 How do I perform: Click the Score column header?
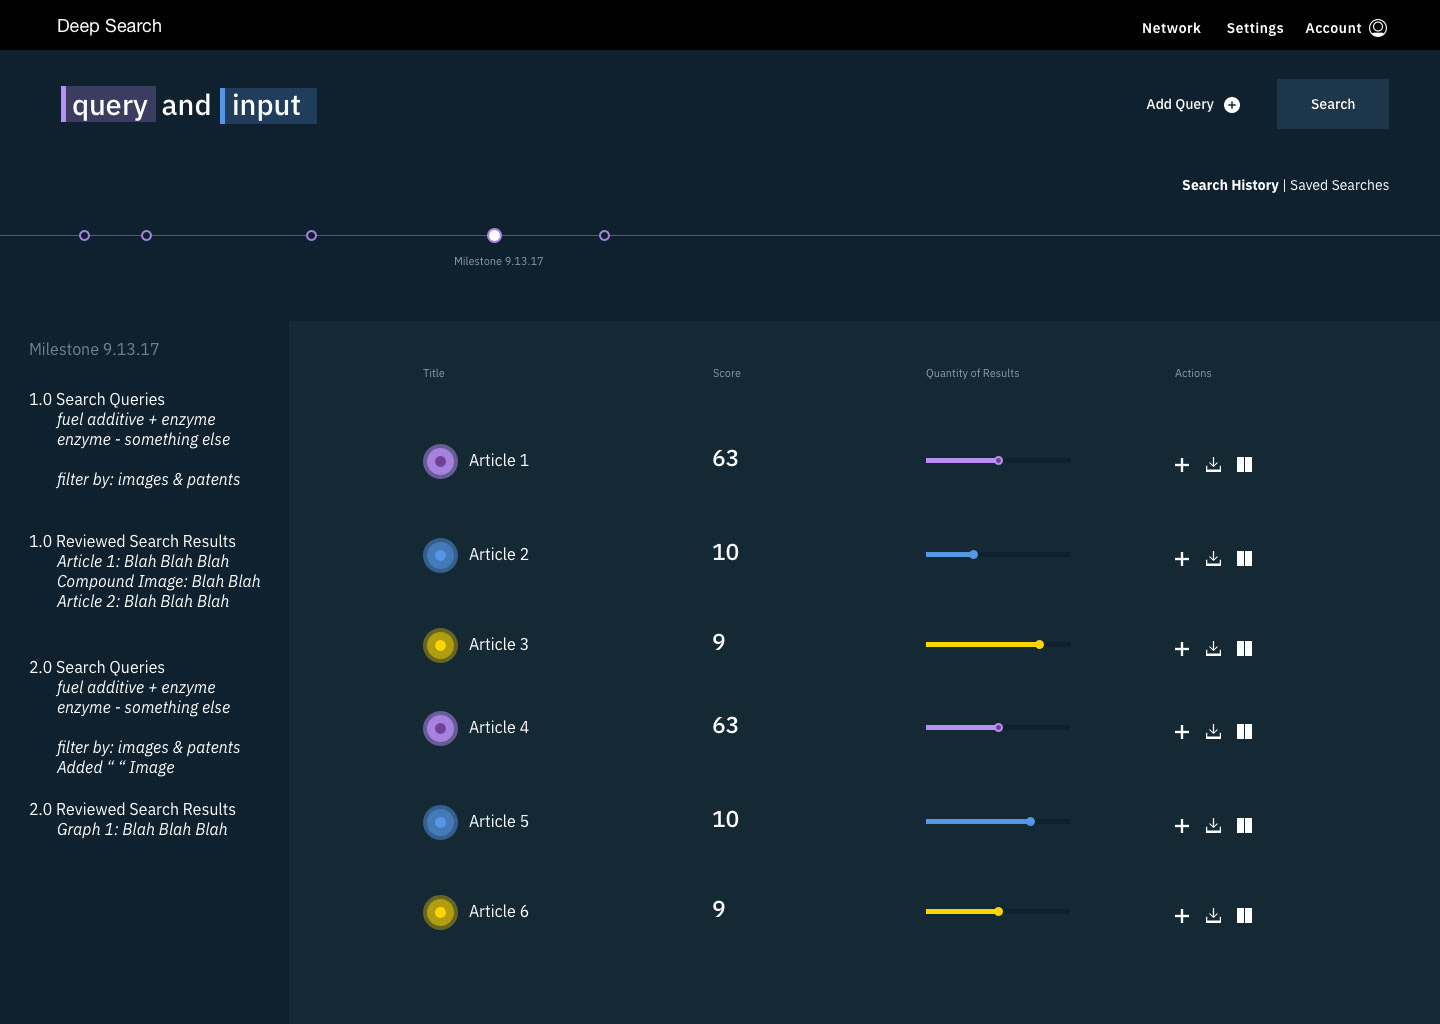coord(727,373)
